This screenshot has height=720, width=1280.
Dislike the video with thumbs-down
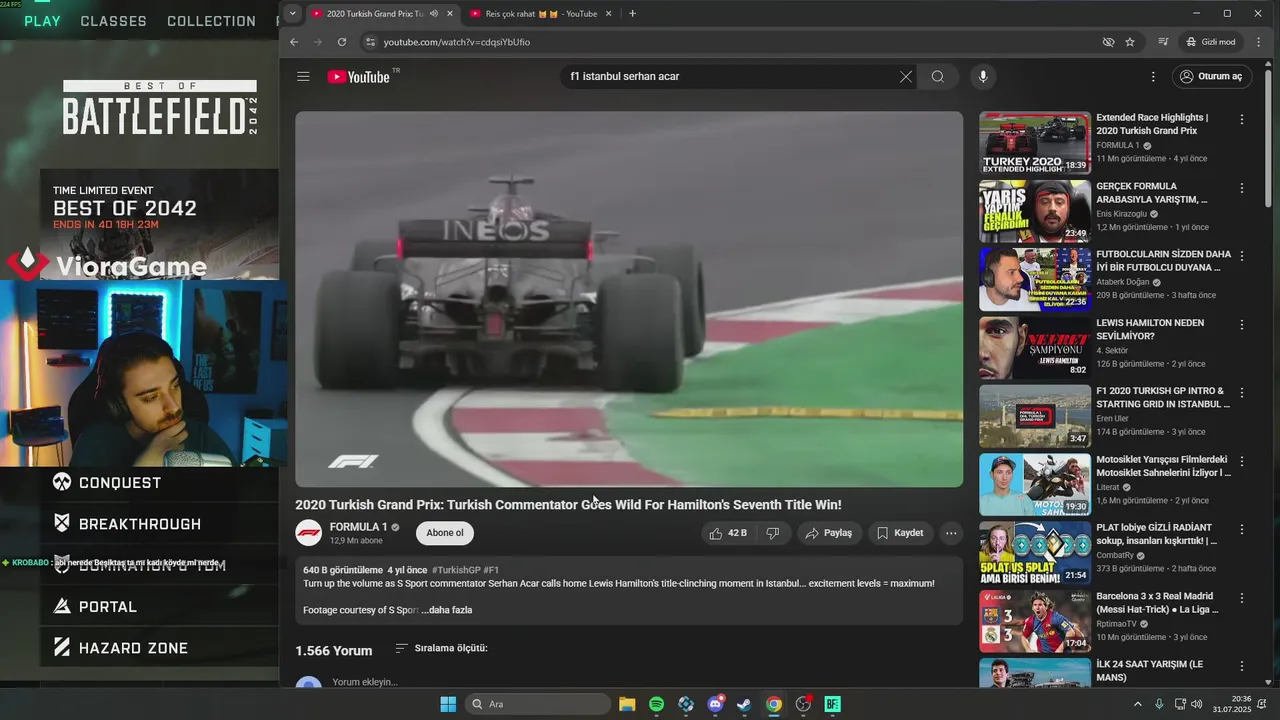coord(773,533)
